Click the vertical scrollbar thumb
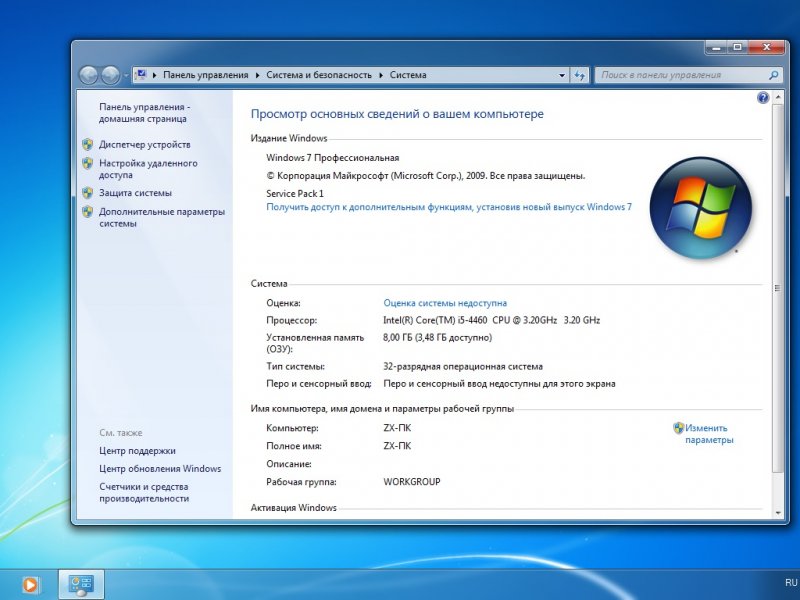Screen dimensions: 800x600 778,288
